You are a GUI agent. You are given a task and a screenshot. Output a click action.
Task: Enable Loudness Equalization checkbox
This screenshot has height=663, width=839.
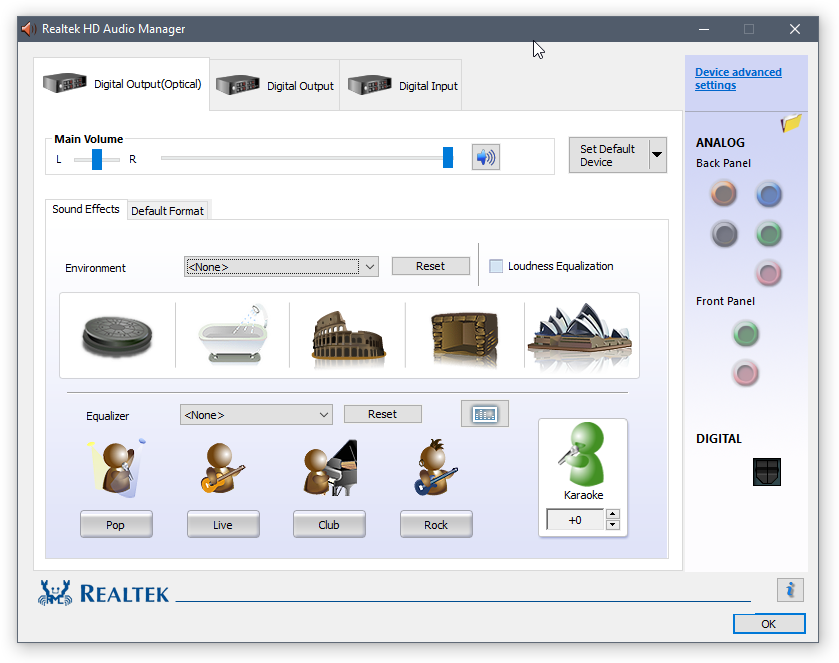[x=496, y=266]
